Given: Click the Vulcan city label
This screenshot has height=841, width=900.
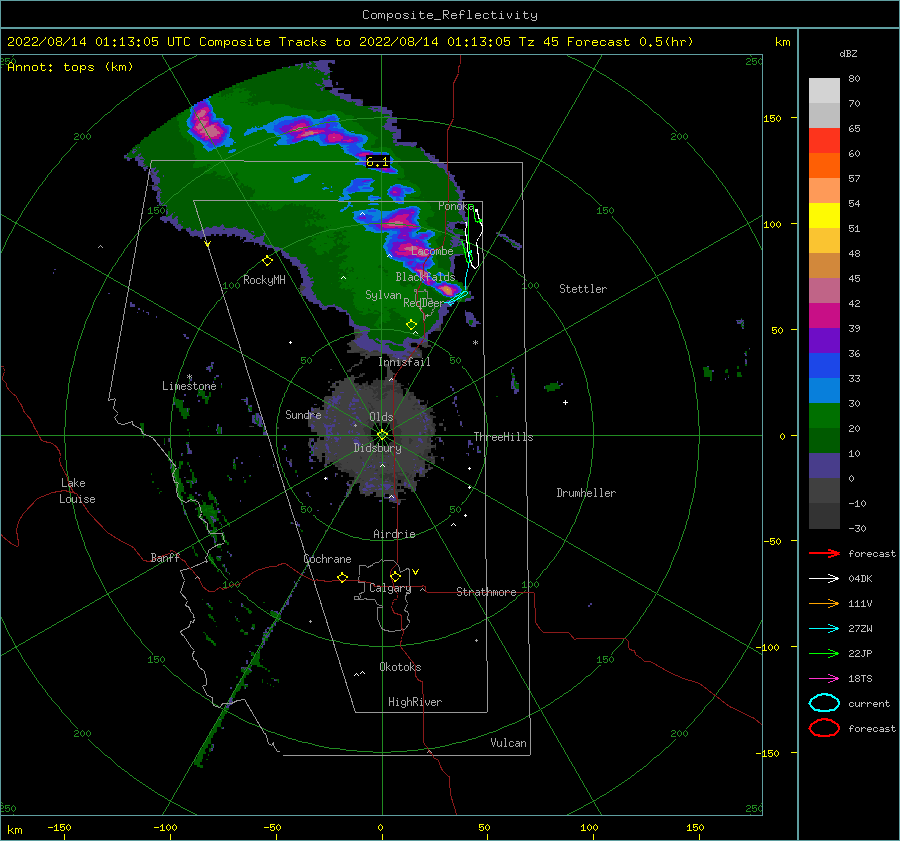Looking at the screenshot, I should (x=508, y=743).
